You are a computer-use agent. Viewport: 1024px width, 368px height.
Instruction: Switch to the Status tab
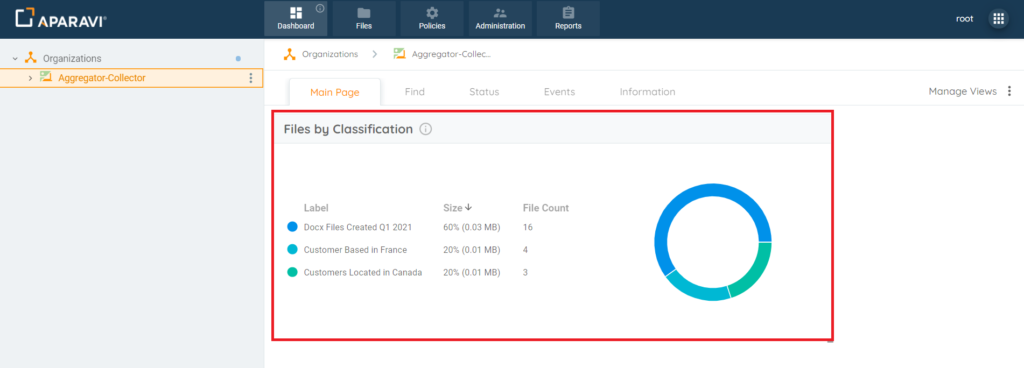(x=484, y=92)
